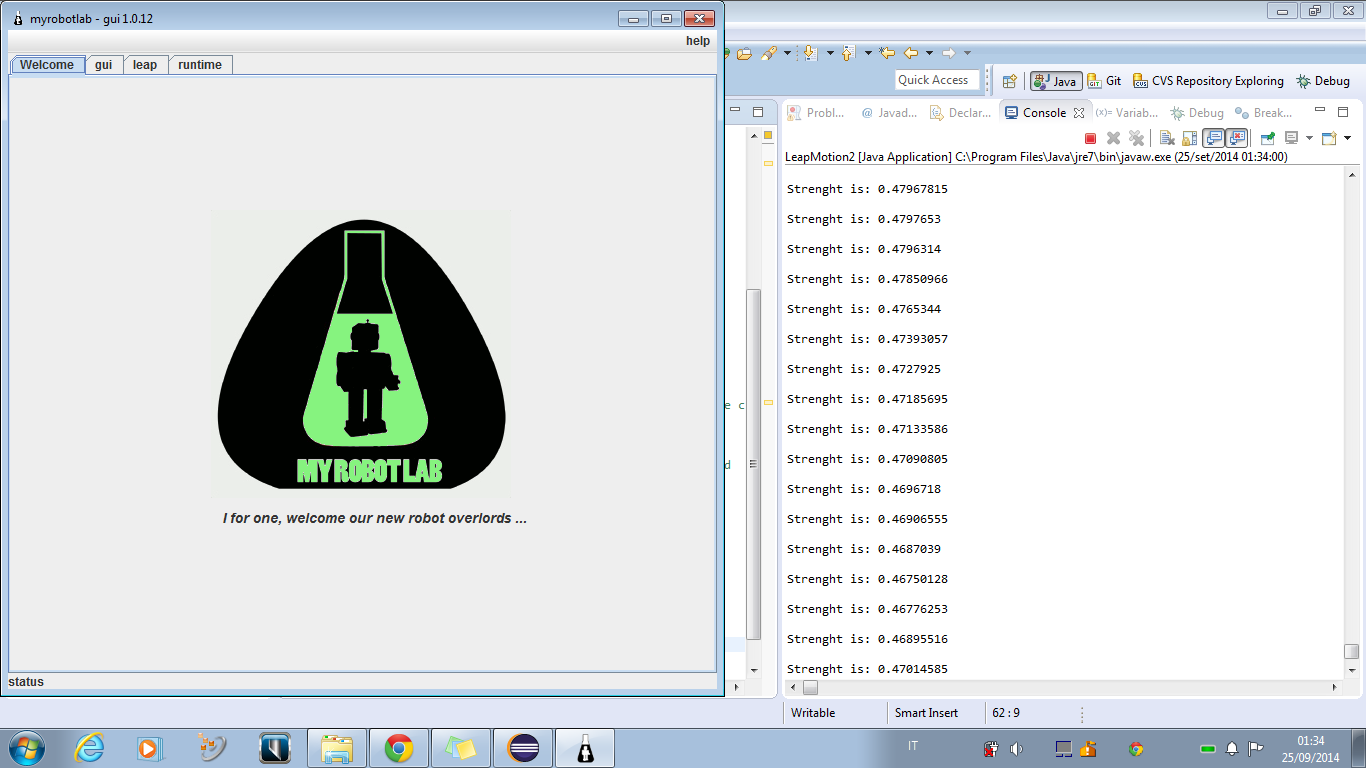The height and width of the screenshot is (768, 1366).
Task: Go to previous annotation icon
Action: click(x=849, y=53)
